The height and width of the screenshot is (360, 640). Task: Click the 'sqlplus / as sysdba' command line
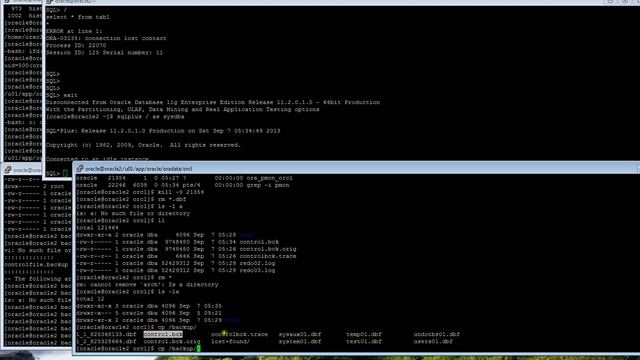click(x=115, y=117)
